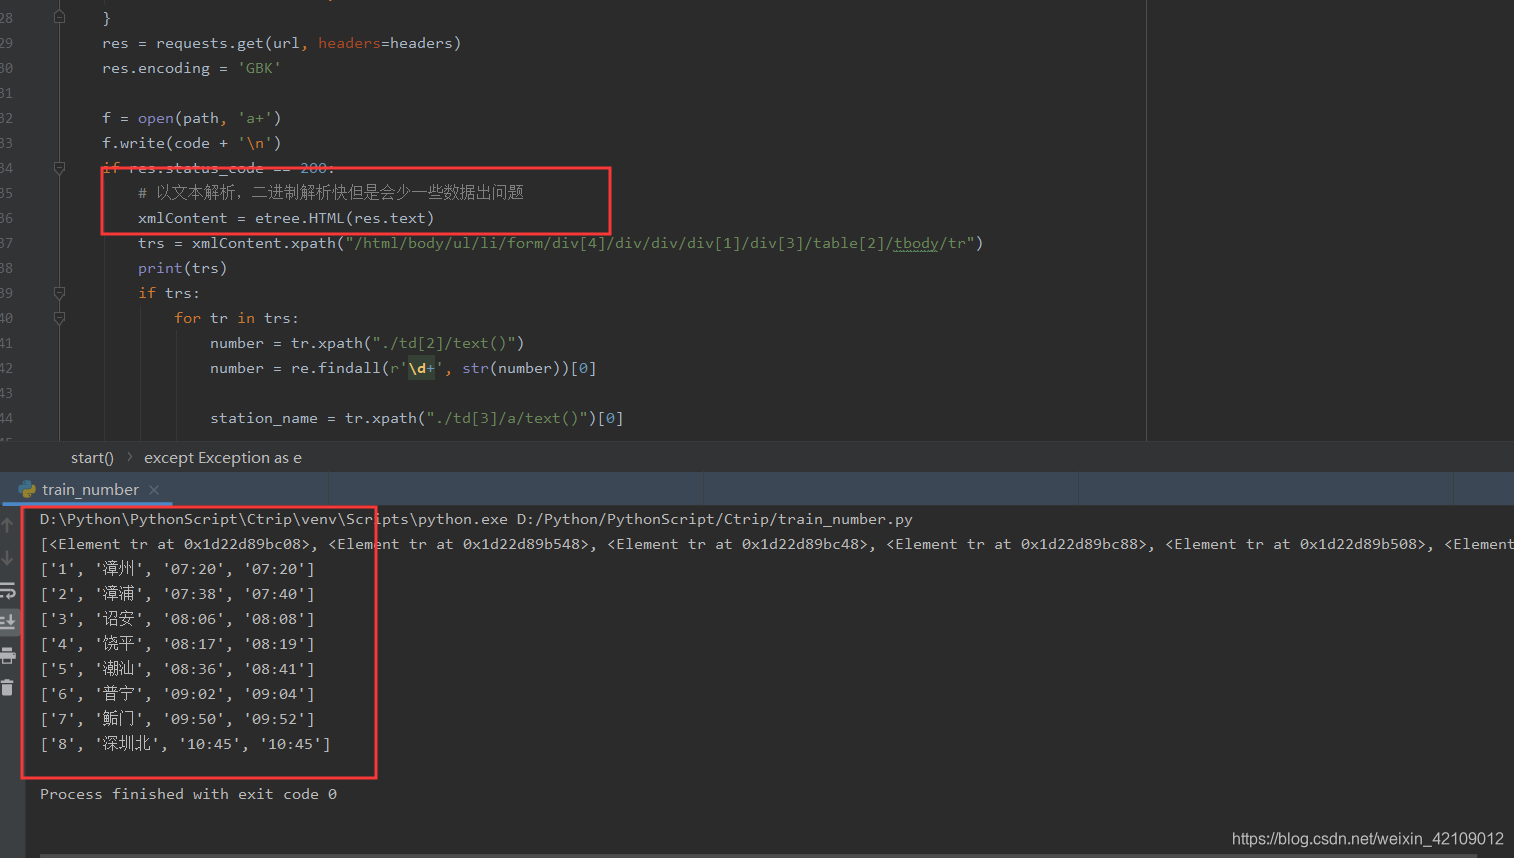Click 'Process finished with exit code 0' message
This screenshot has height=858, width=1514.
(188, 794)
